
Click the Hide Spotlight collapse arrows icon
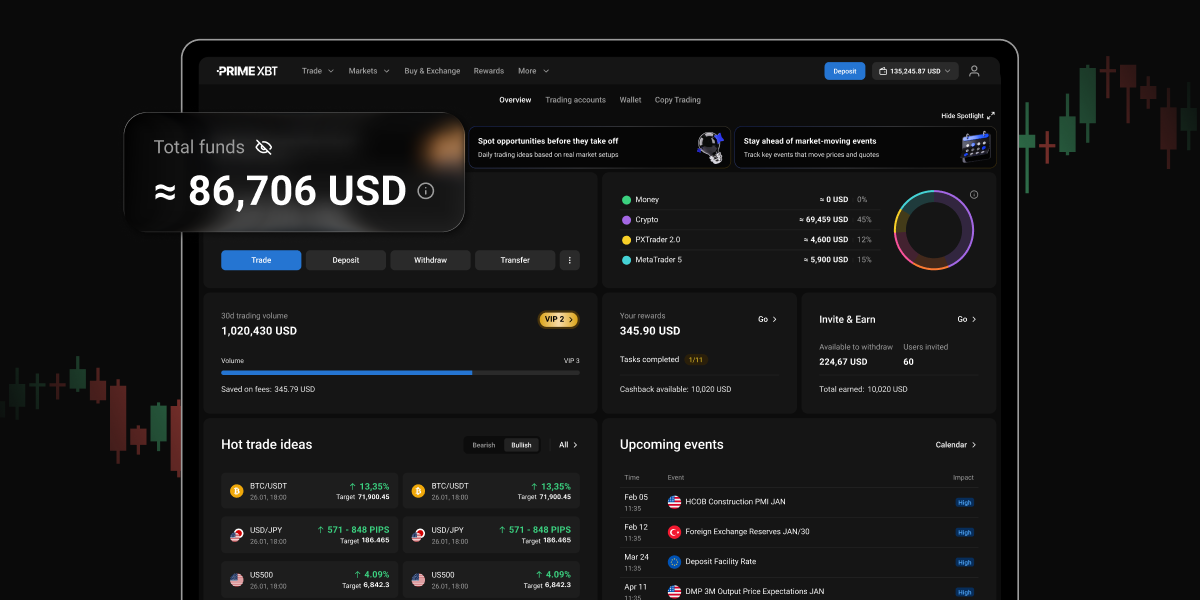click(x=991, y=116)
